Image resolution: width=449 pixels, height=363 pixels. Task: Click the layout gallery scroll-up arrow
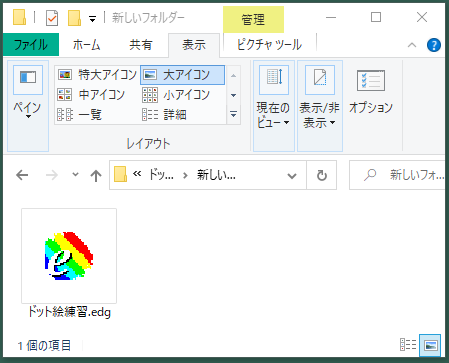[x=234, y=75]
